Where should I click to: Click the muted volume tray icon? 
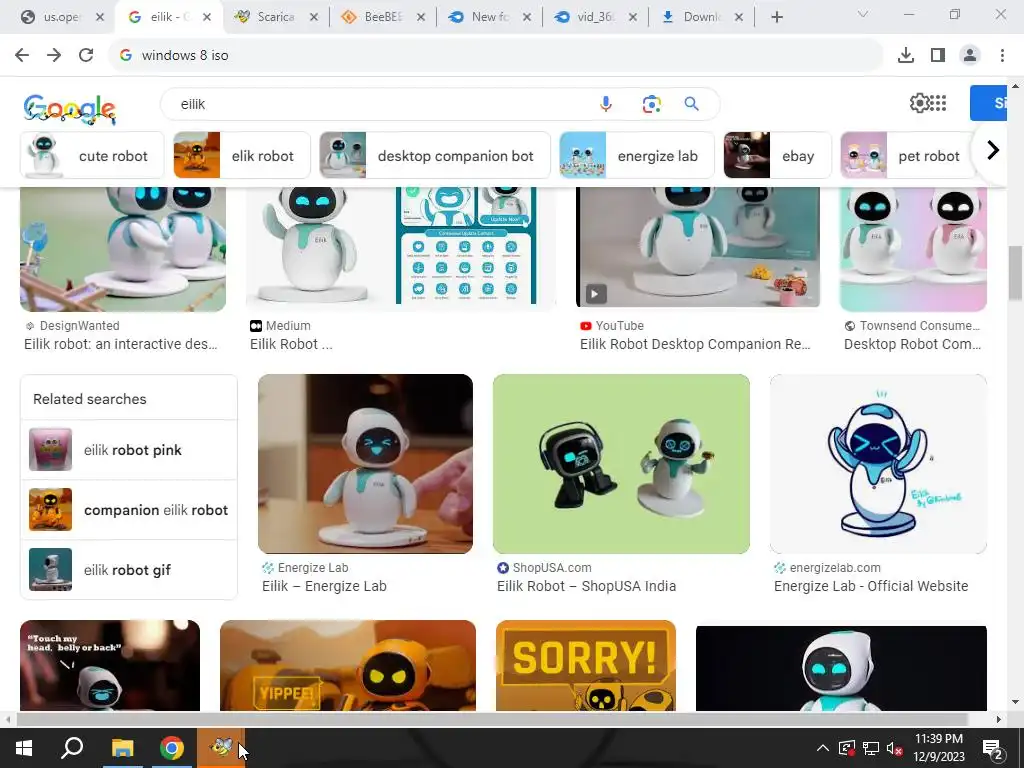click(x=895, y=748)
